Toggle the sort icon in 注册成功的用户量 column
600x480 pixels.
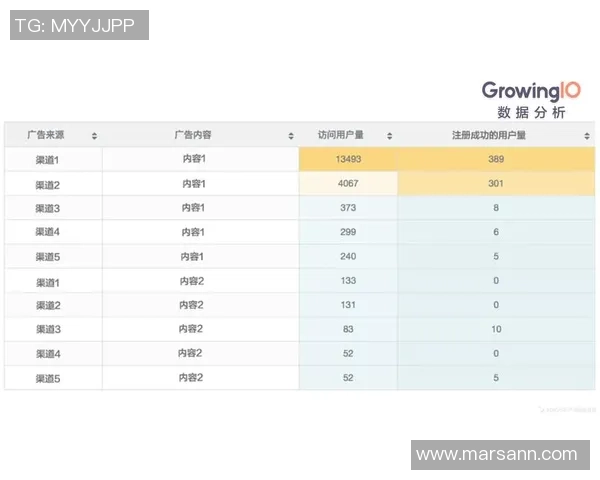coord(587,136)
